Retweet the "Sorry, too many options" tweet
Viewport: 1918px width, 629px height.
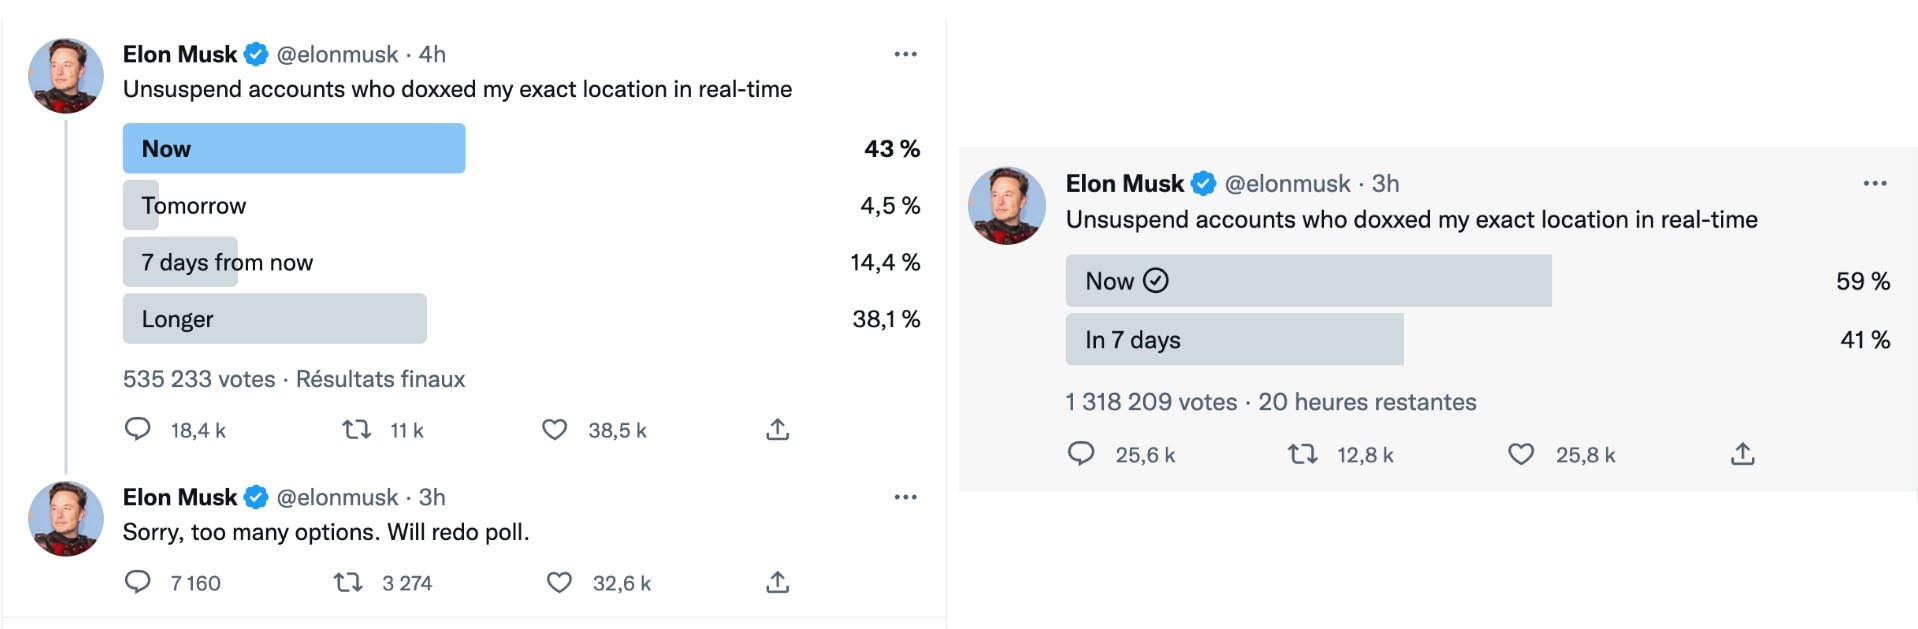tap(348, 582)
